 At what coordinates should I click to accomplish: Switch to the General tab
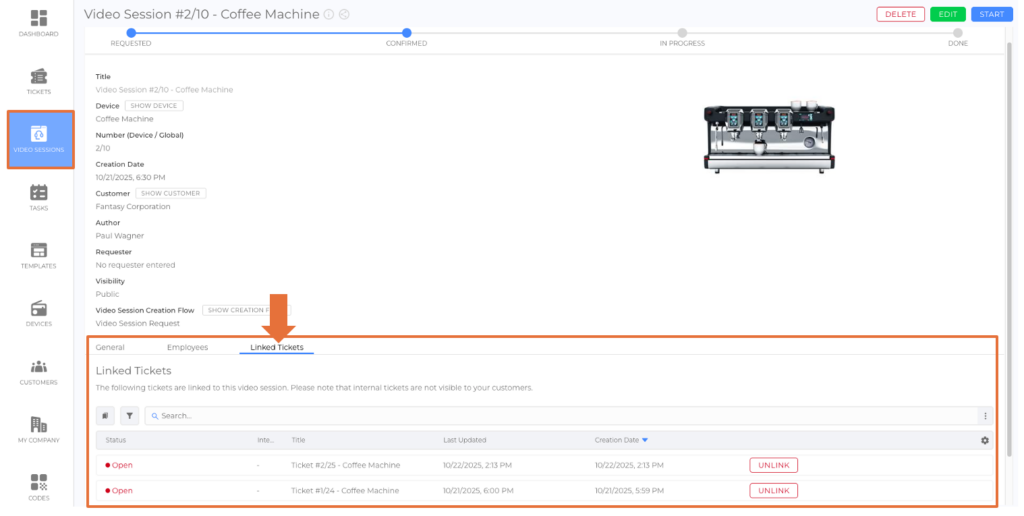[110, 347]
